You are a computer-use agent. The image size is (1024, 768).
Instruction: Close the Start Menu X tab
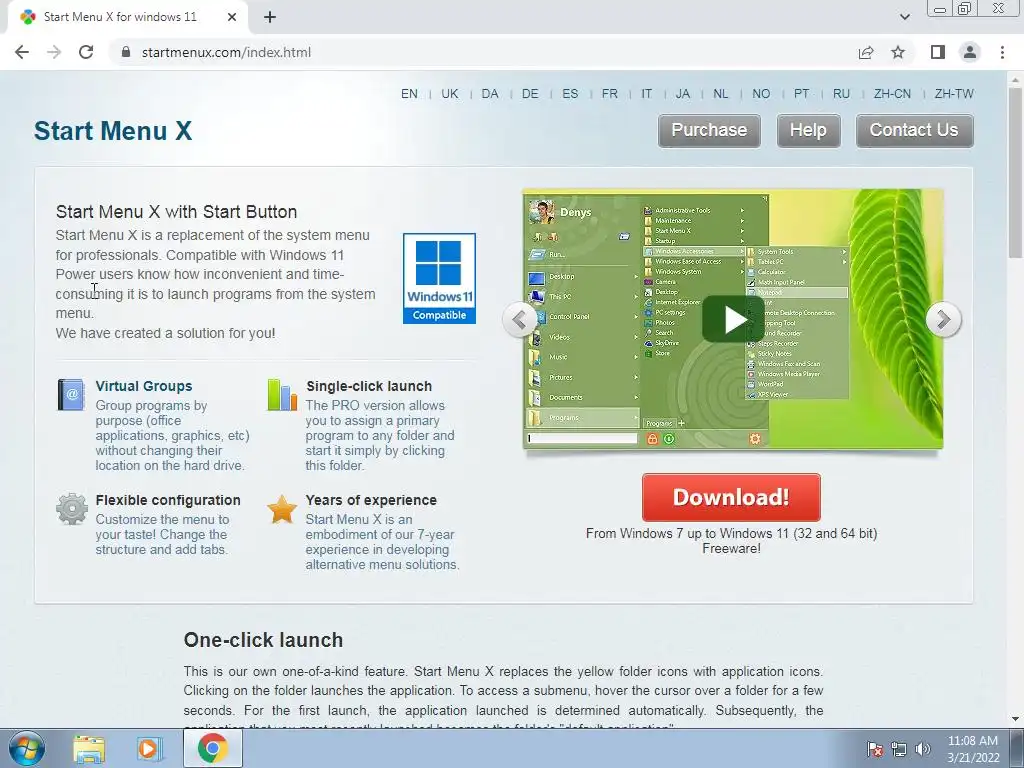pos(232,17)
